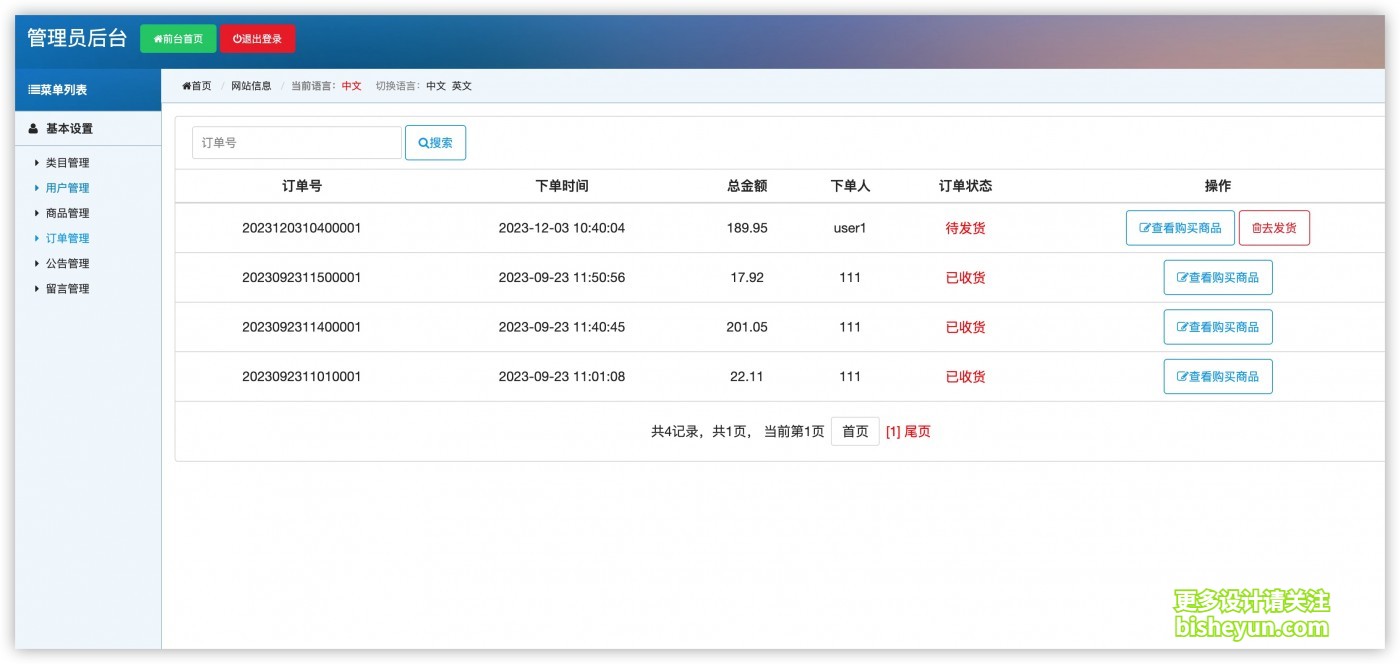Click the 订单号 search input field
Screen dimensions: 1400x664
tap(297, 143)
